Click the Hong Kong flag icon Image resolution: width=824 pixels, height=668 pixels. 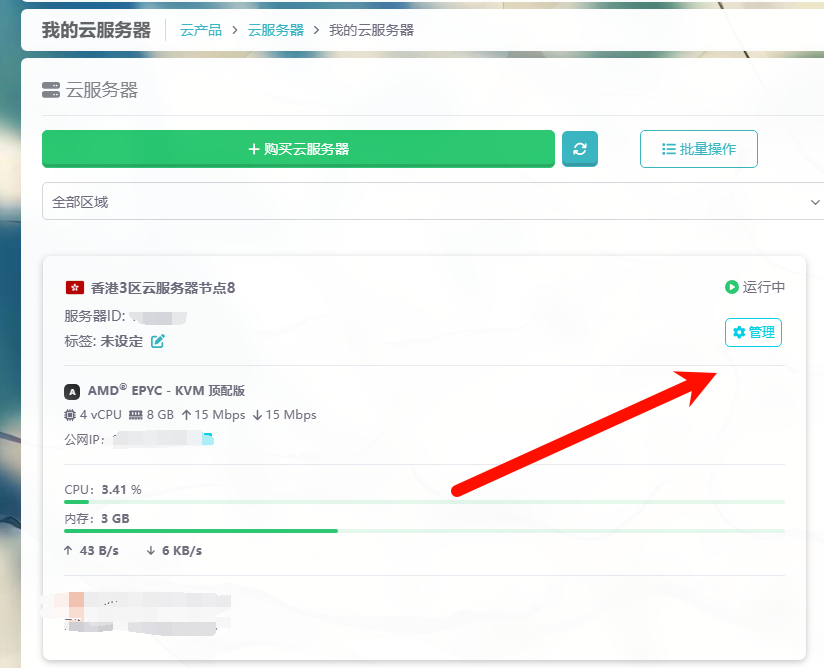pyautogui.click(x=74, y=288)
